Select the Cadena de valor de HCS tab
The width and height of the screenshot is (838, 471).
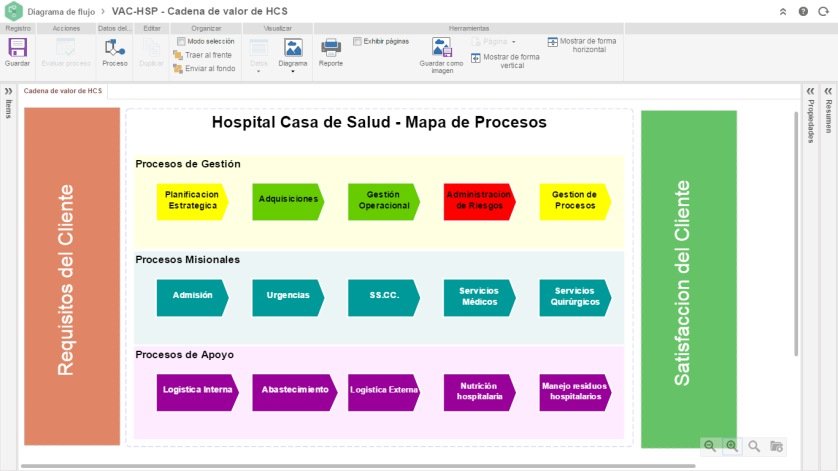point(63,91)
